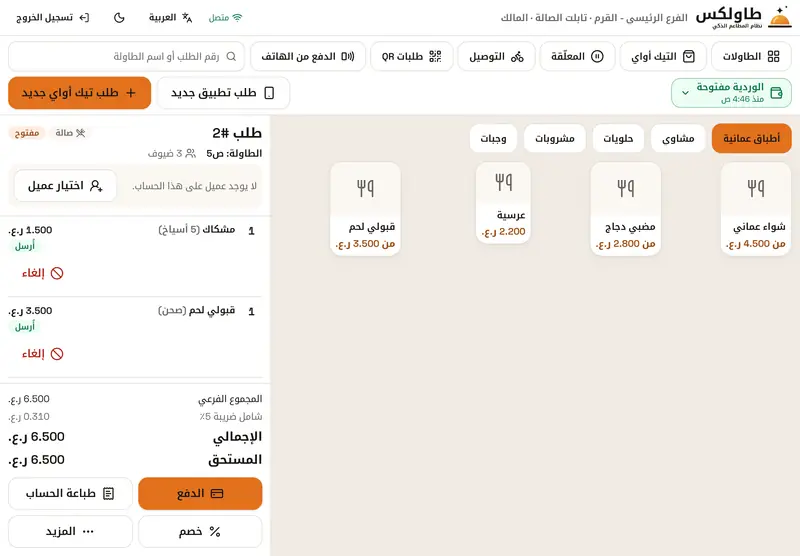Image resolution: width=800 pixels, height=556 pixels.
Task: Open الدفع من الهاتف tab
Action: pos(308,56)
